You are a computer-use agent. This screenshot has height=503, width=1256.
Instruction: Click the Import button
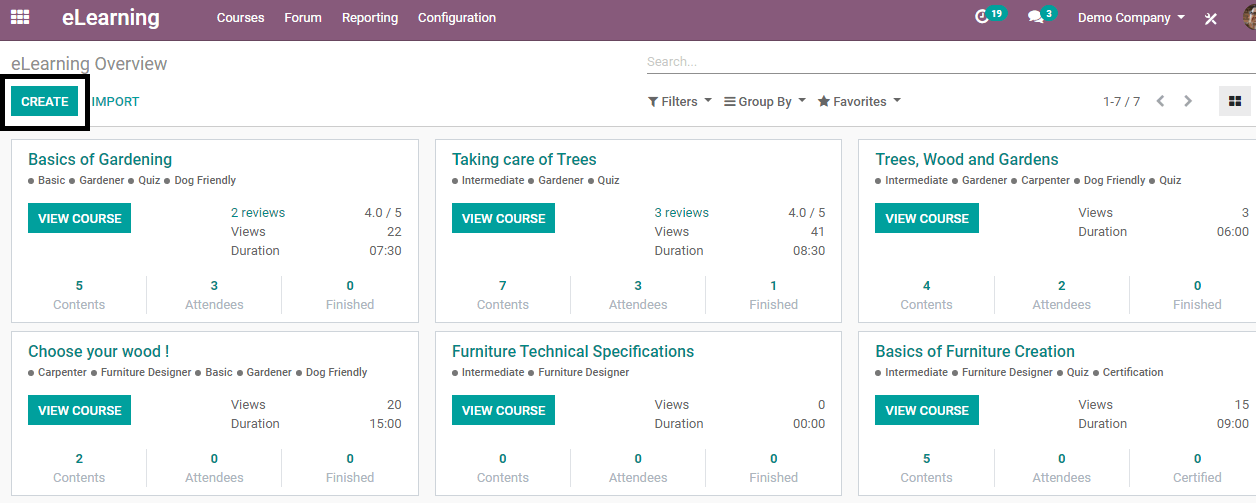click(116, 101)
